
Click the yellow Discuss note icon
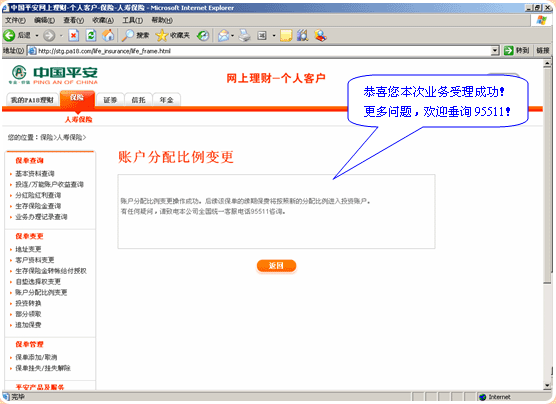pyautogui.click(x=286, y=35)
